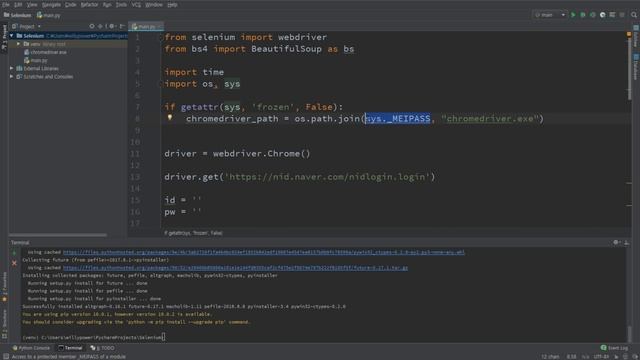Open the Run menu
The image size is (640, 360).
click(107, 4)
